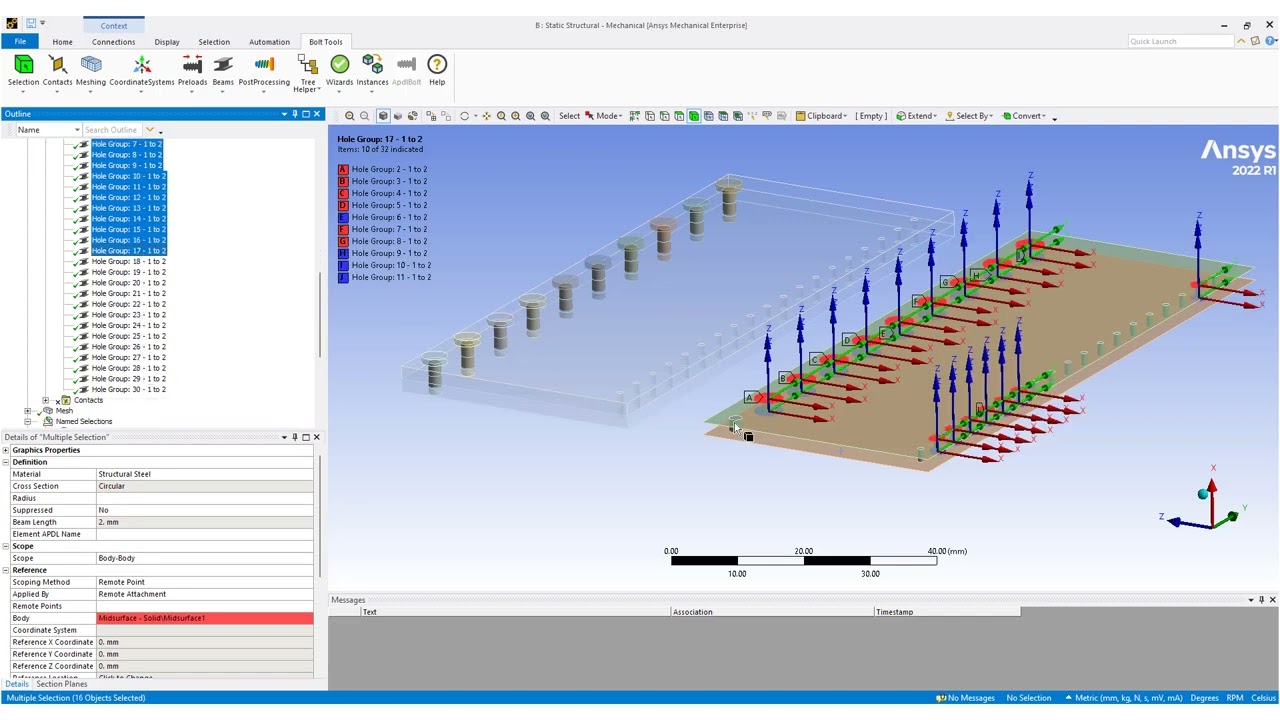This screenshot has height=720, width=1280.
Task: Open the Preloads tool
Action: (192, 71)
